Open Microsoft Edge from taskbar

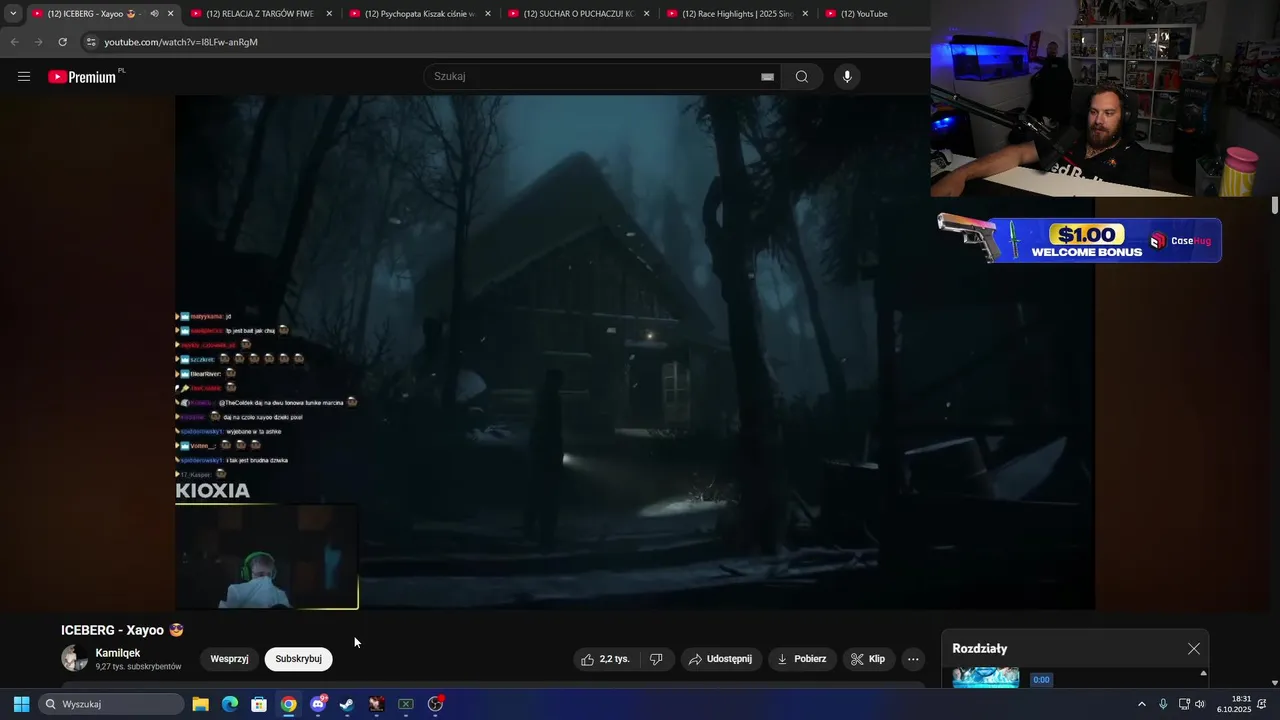click(x=230, y=704)
